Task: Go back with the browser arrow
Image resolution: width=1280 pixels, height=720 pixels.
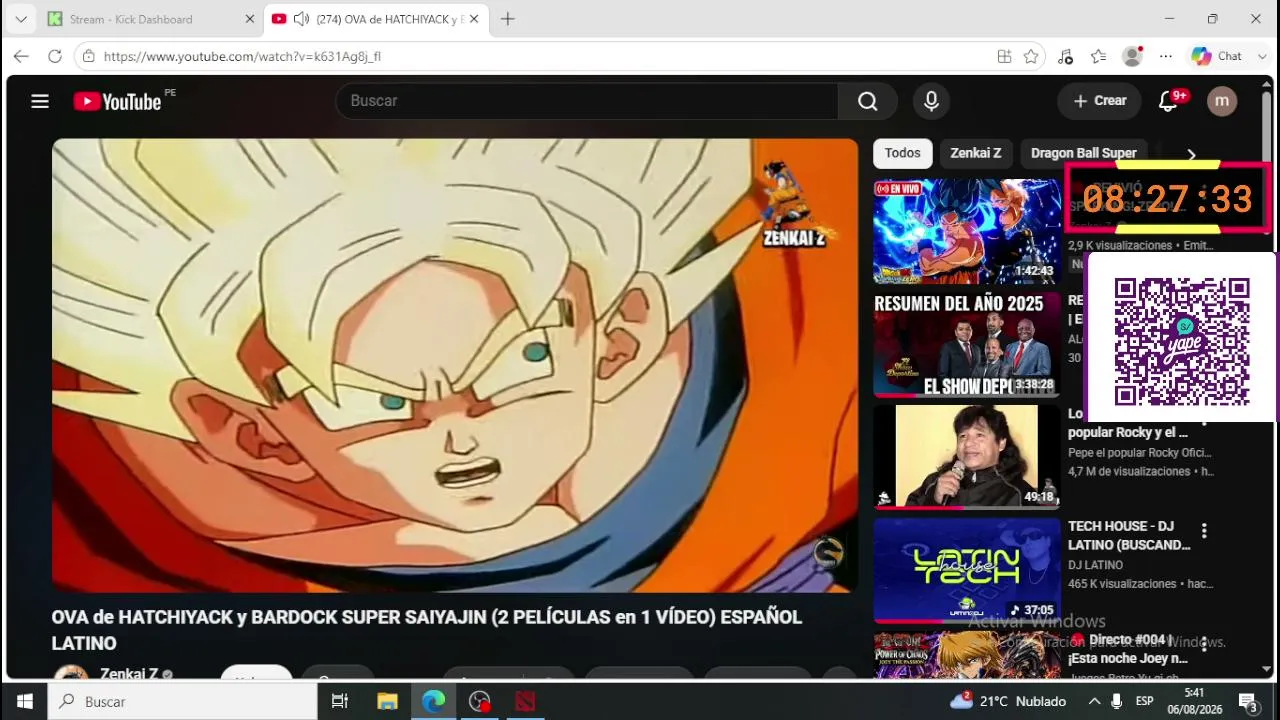Action: coord(21,56)
